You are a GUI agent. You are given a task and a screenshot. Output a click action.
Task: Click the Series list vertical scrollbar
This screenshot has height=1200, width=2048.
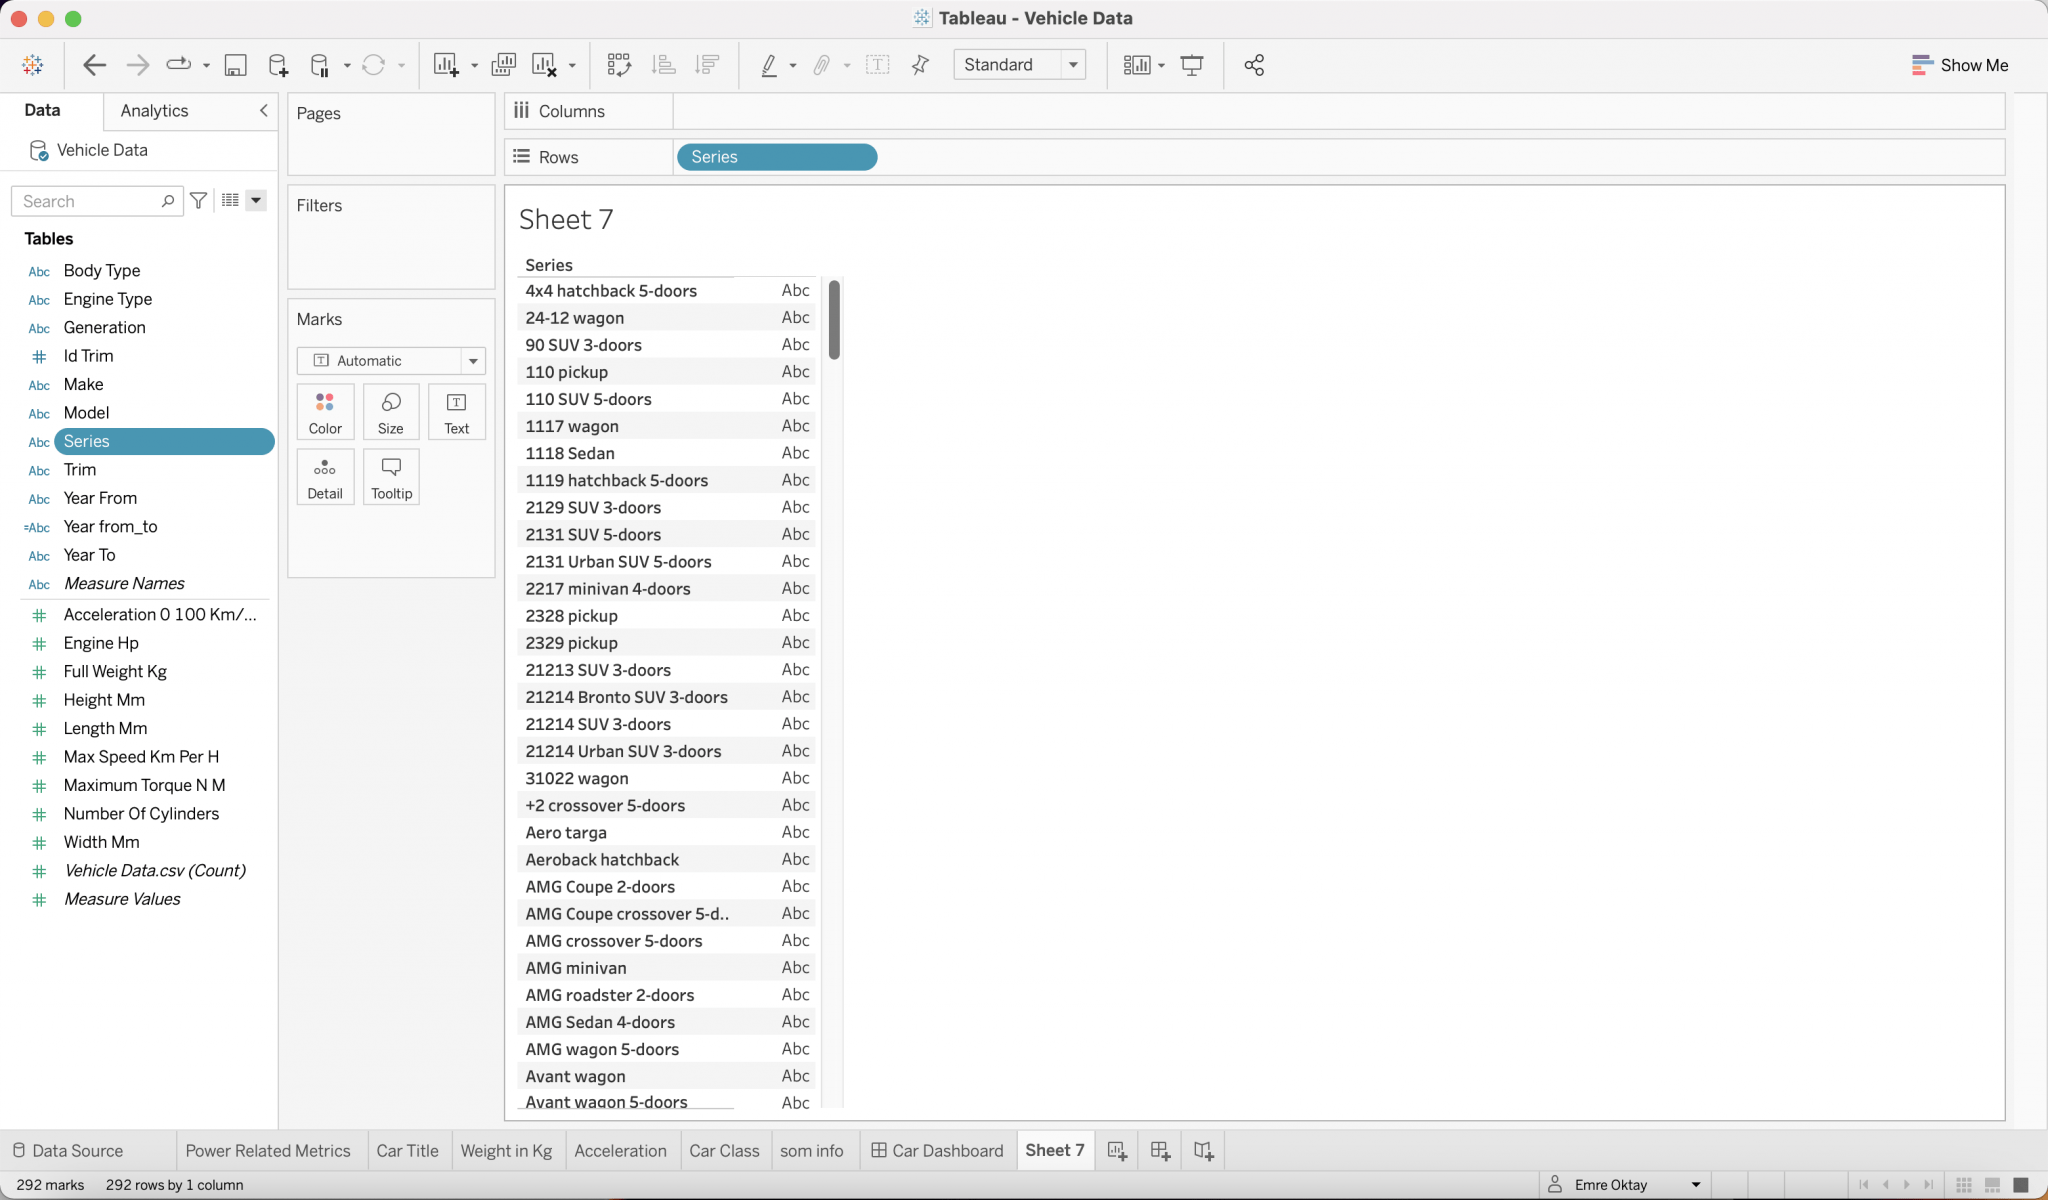tap(834, 320)
